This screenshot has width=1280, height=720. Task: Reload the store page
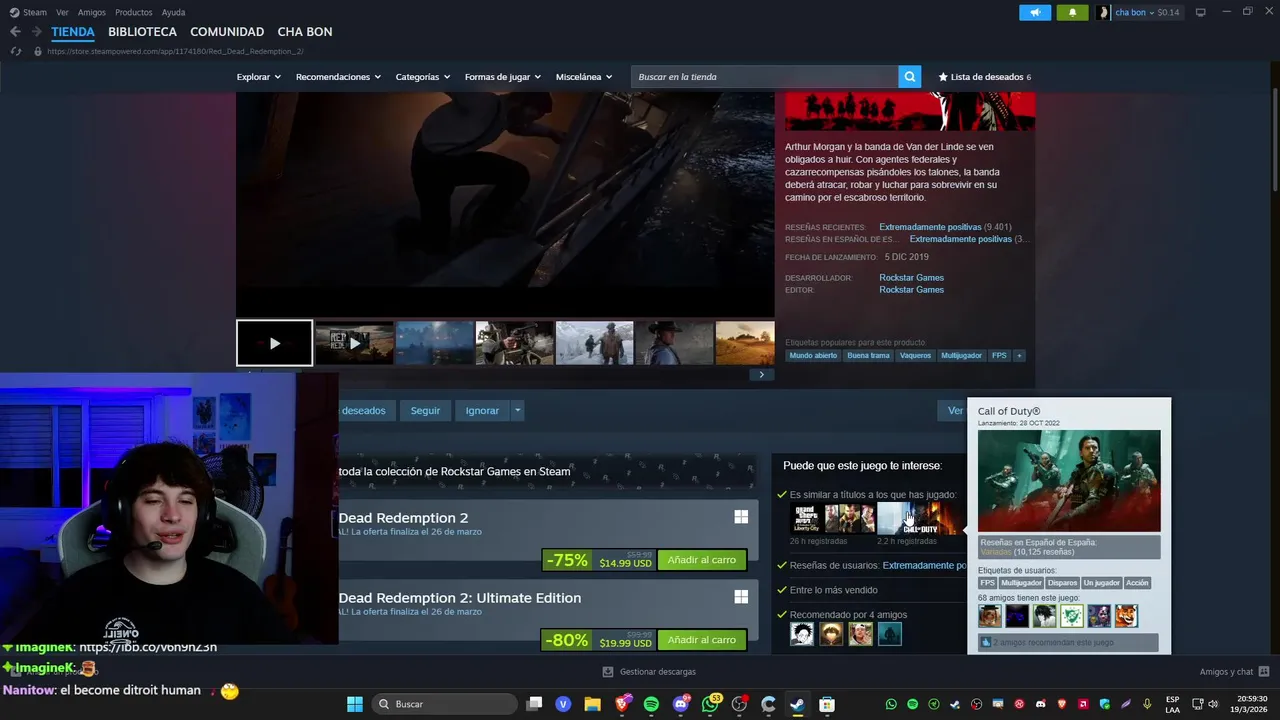point(16,51)
